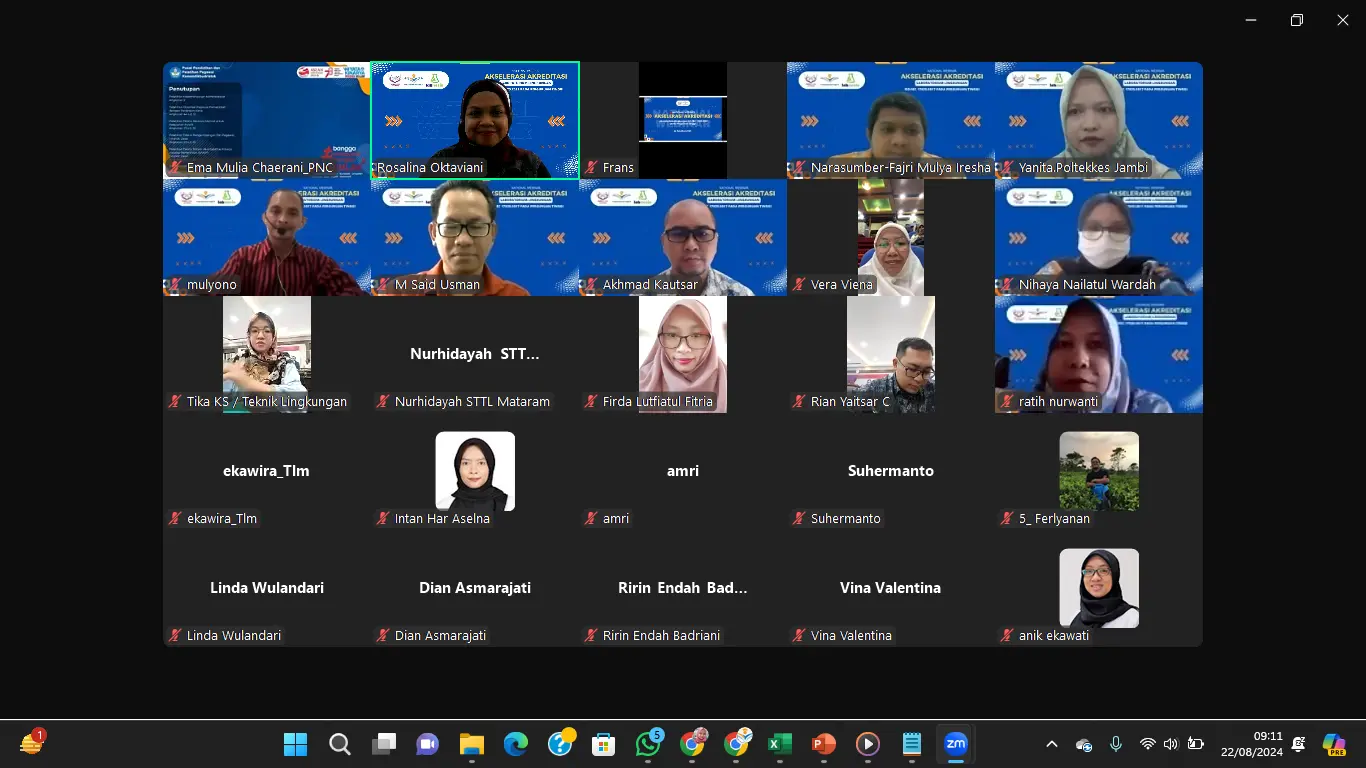
Task: Open Wi-Fi settings from the system tray
Action: 1146,744
